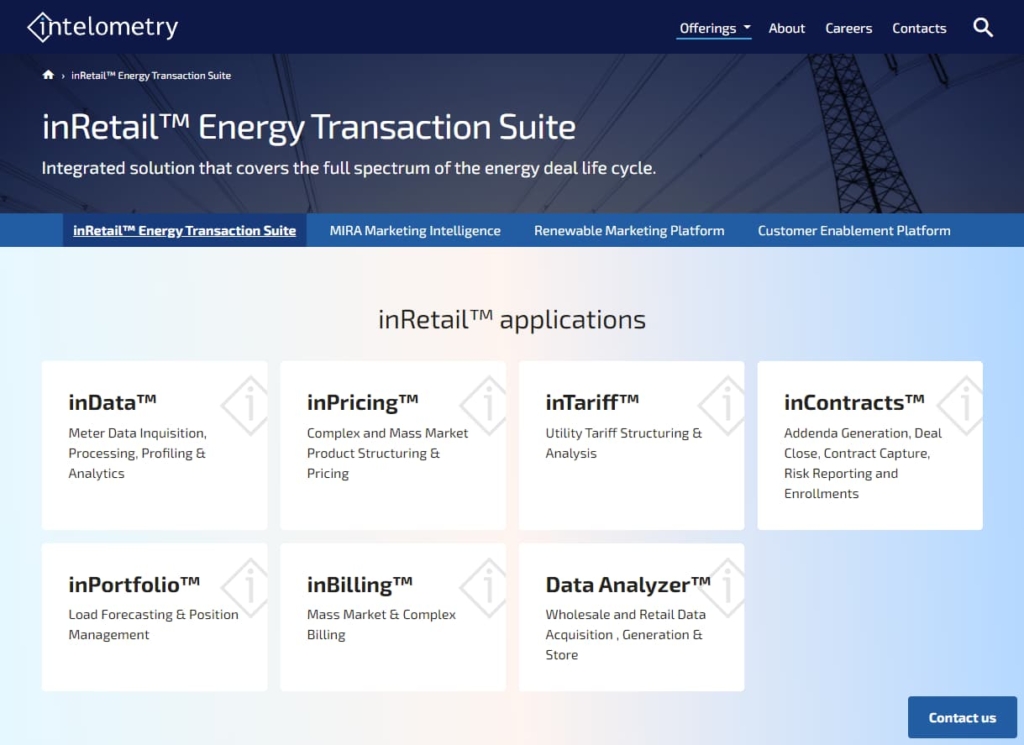Open the inData application card title

coord(112,402)
